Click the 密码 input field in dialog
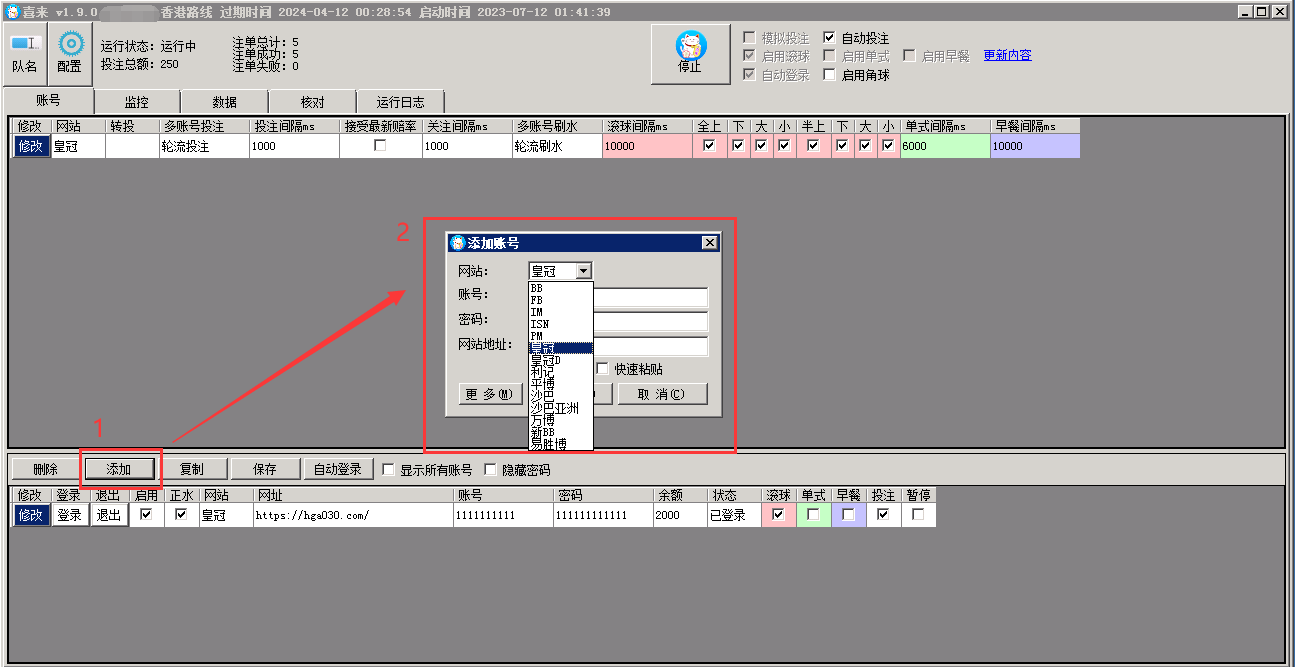Viewport: 1295px width, 667px height. click(x=650, y=322)
